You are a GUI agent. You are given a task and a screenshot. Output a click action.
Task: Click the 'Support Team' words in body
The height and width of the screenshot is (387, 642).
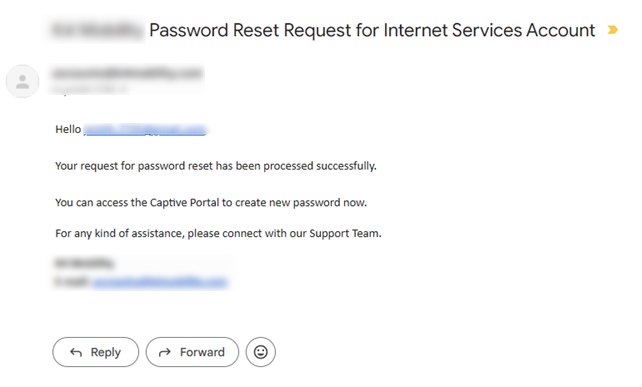(345, 233)
